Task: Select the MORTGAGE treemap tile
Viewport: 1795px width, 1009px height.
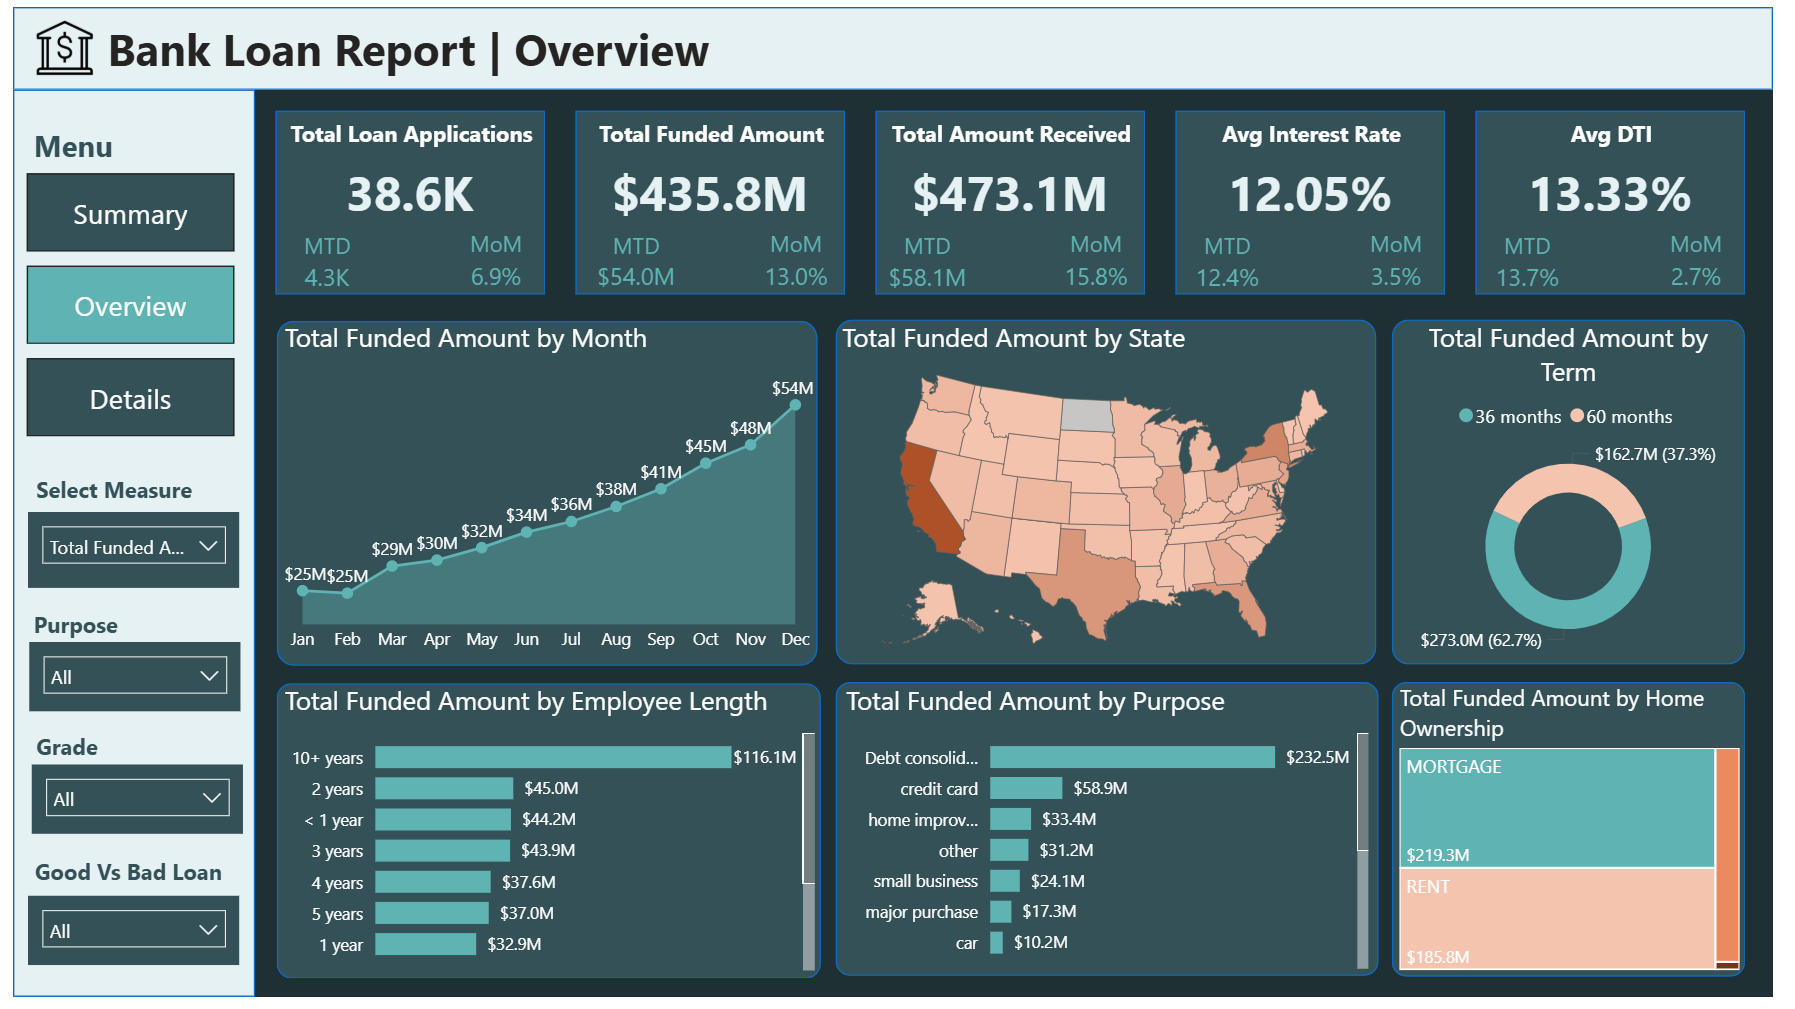Action: click(1556, 808)
